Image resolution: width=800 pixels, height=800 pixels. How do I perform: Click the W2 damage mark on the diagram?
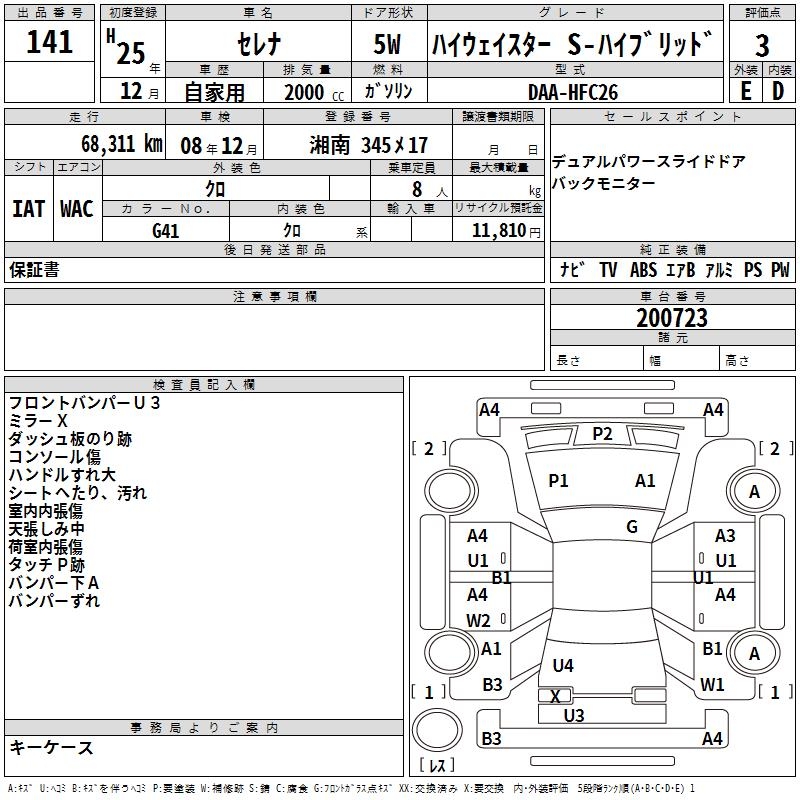coord(478,619)
